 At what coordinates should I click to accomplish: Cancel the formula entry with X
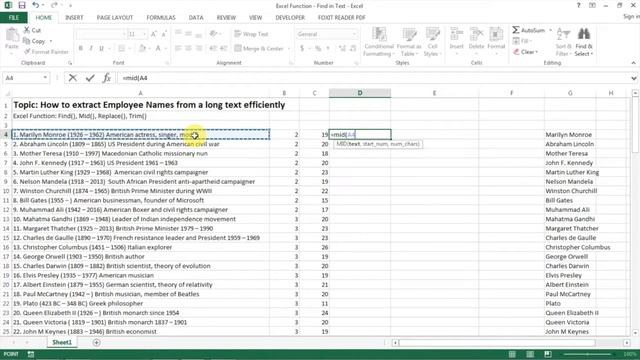pos(73,78)
